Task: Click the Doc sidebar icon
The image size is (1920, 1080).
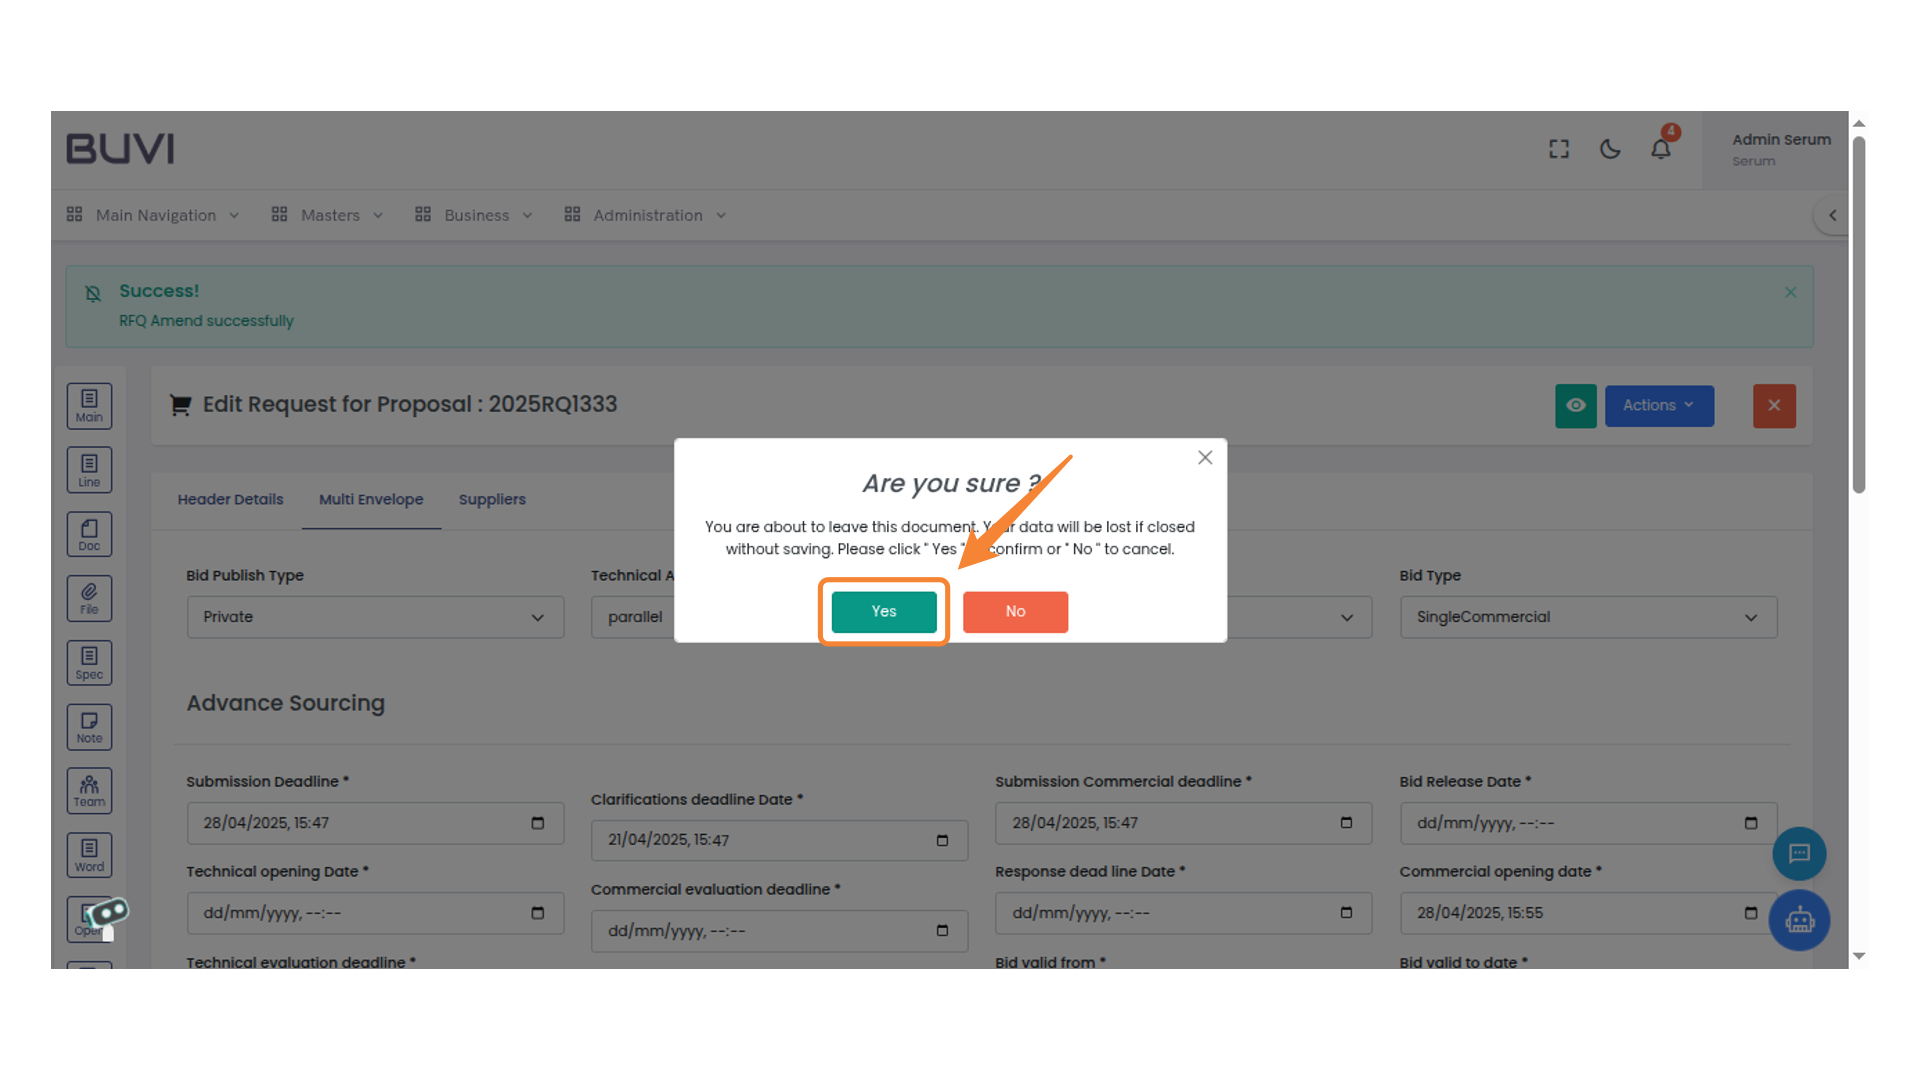Action: (89, 533)
